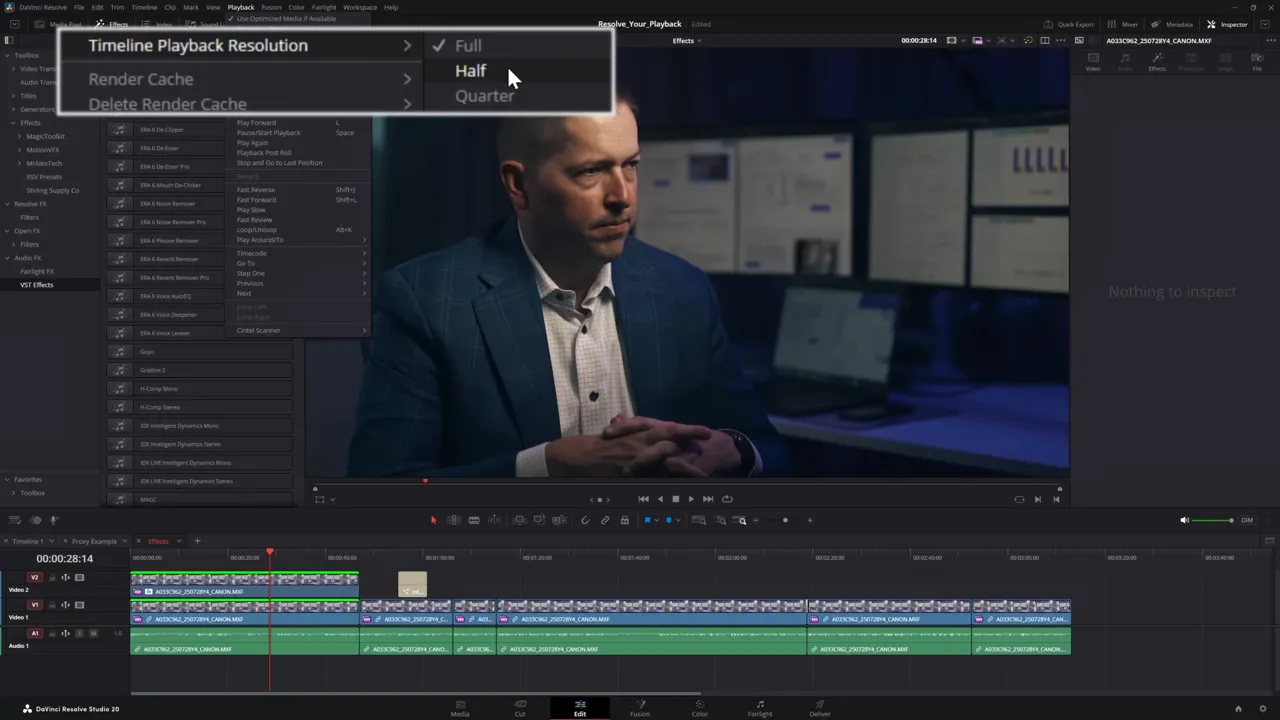
Task: Switch to the Timeline 1 tab
Action: 27,541
